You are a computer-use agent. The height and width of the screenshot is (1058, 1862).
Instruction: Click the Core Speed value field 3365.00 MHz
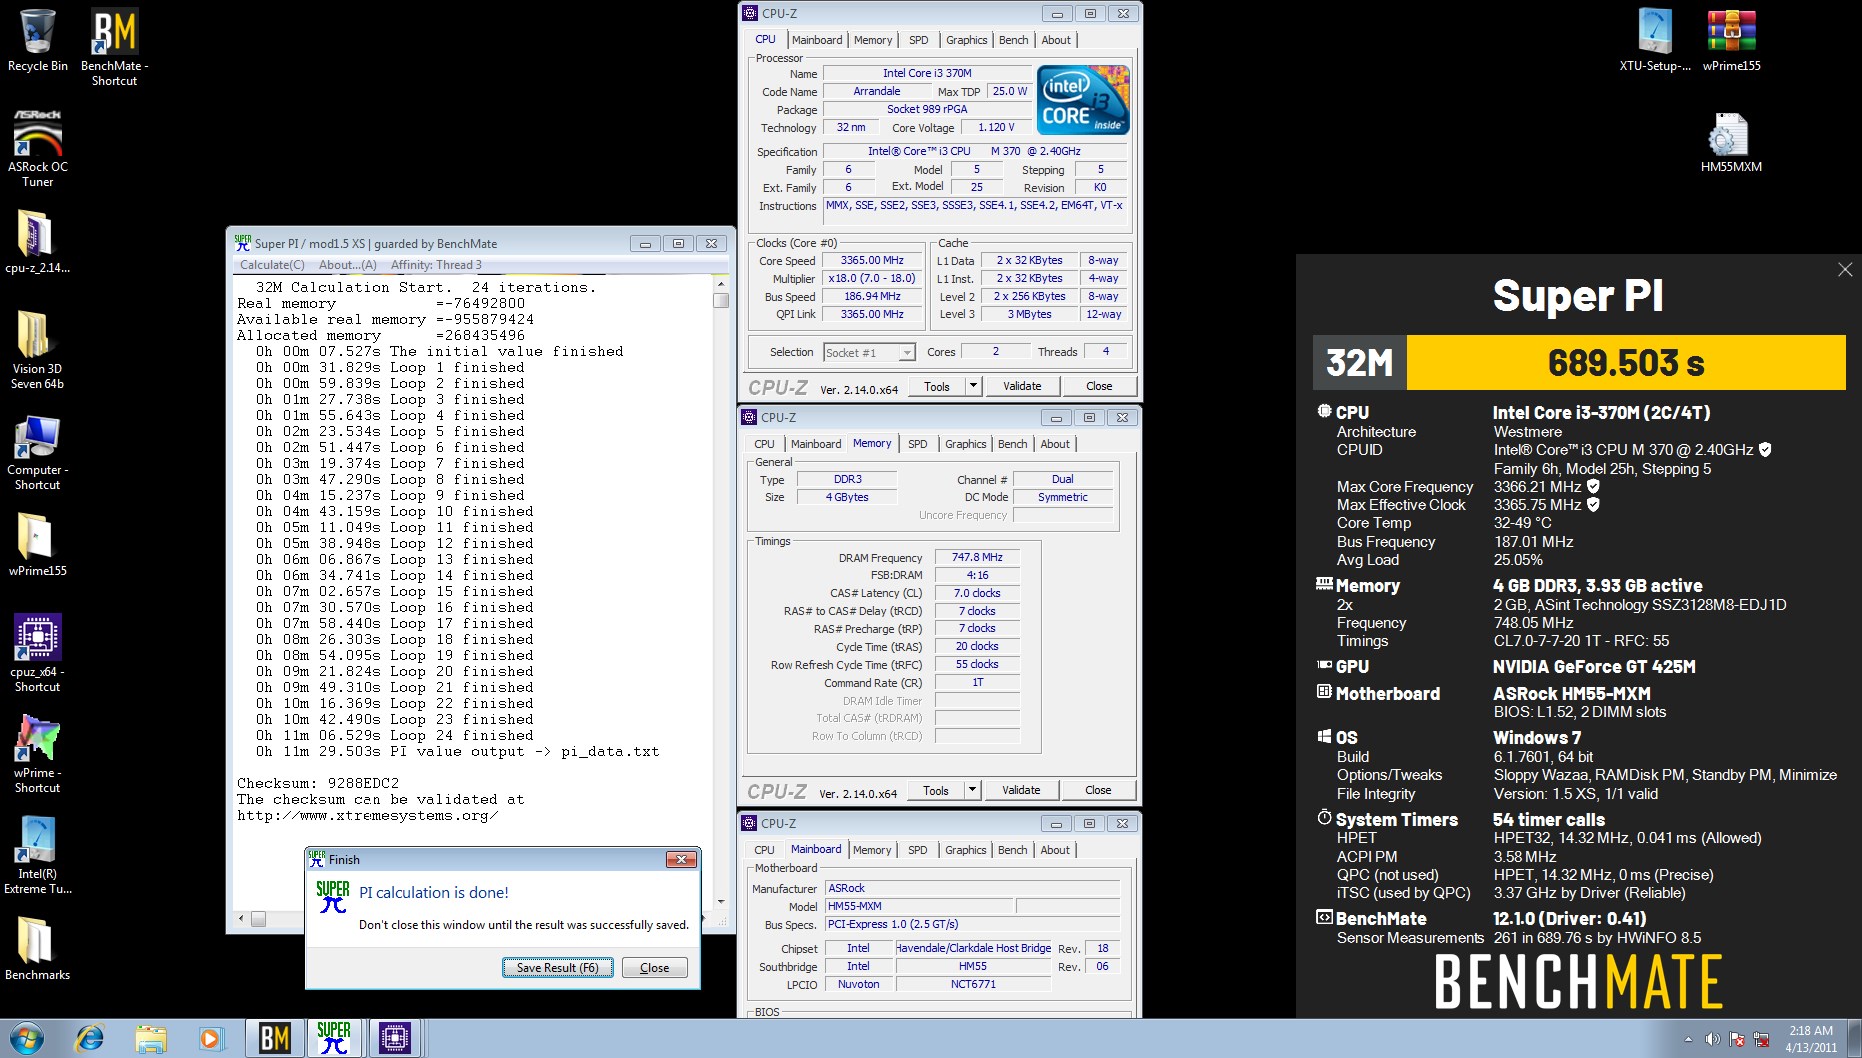tap(872, 260)
